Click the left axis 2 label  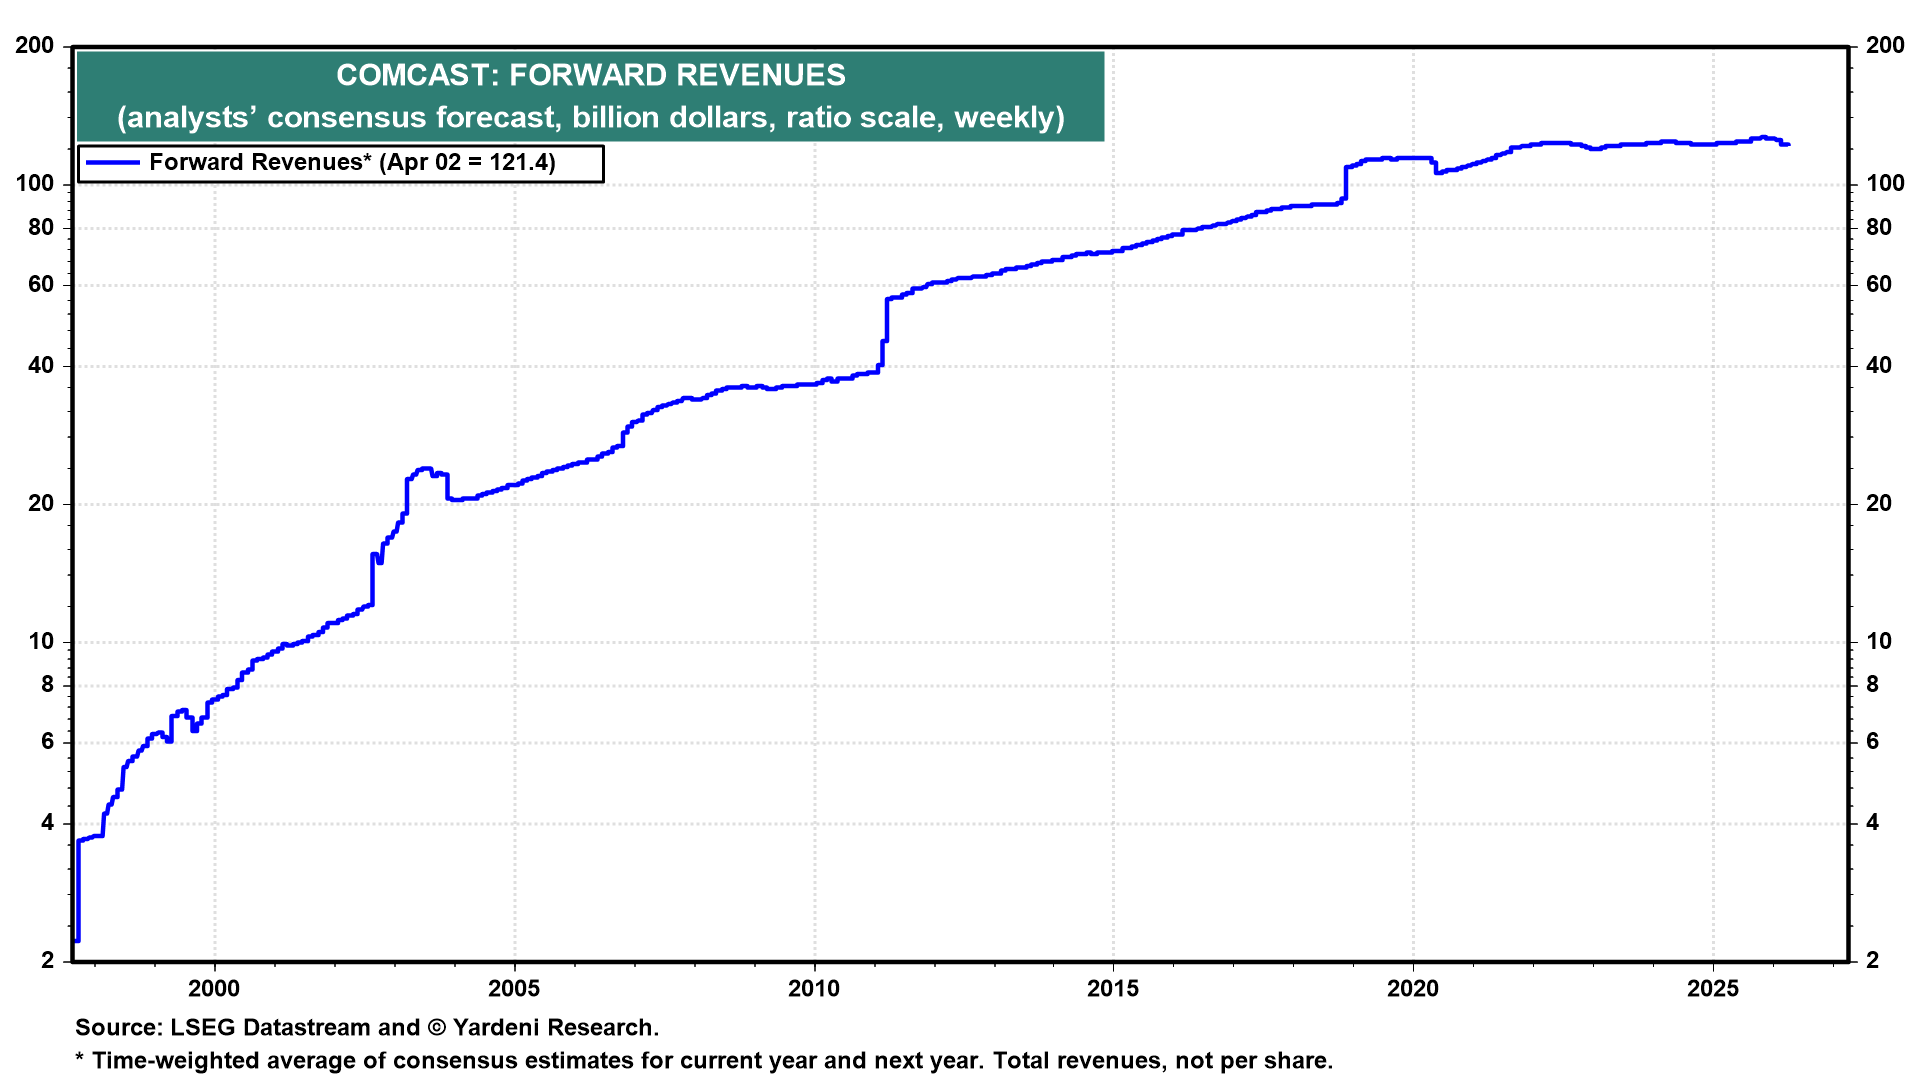coord(47,961)
